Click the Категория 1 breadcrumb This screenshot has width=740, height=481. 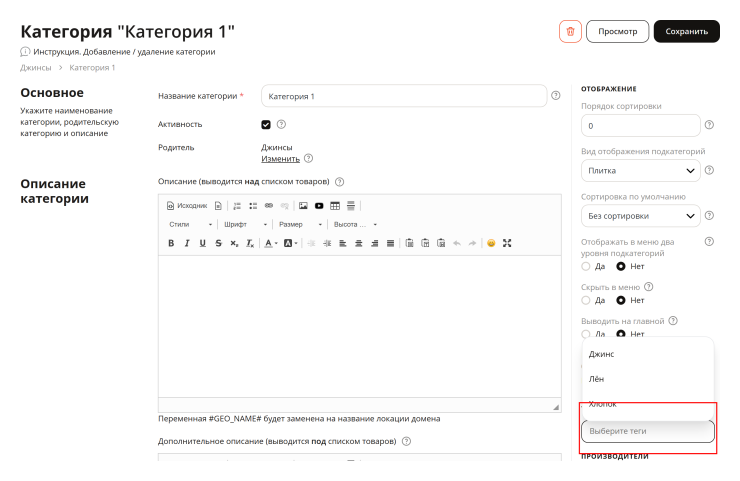(x=92, y=68)
